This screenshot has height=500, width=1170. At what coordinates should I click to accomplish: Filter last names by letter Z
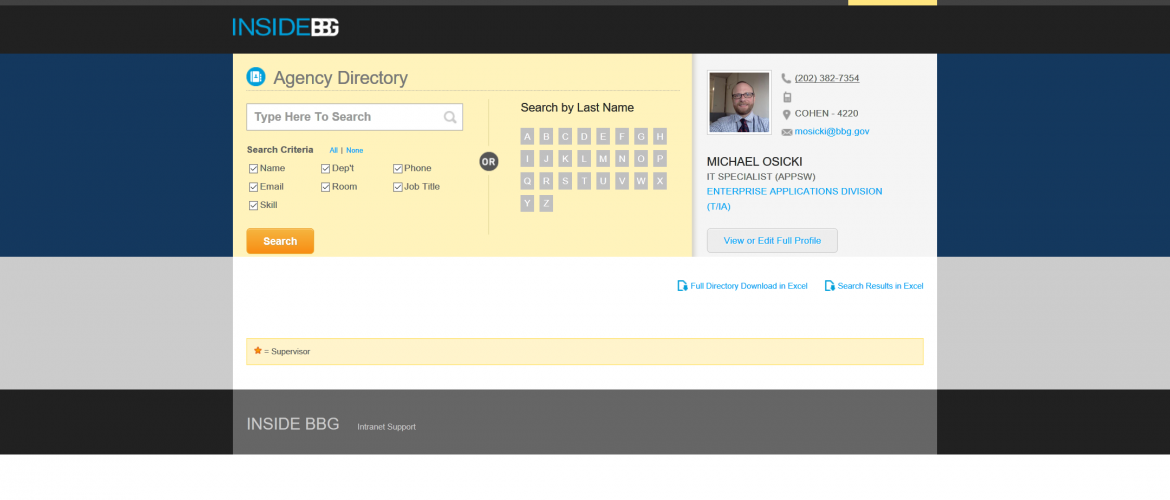546,203
